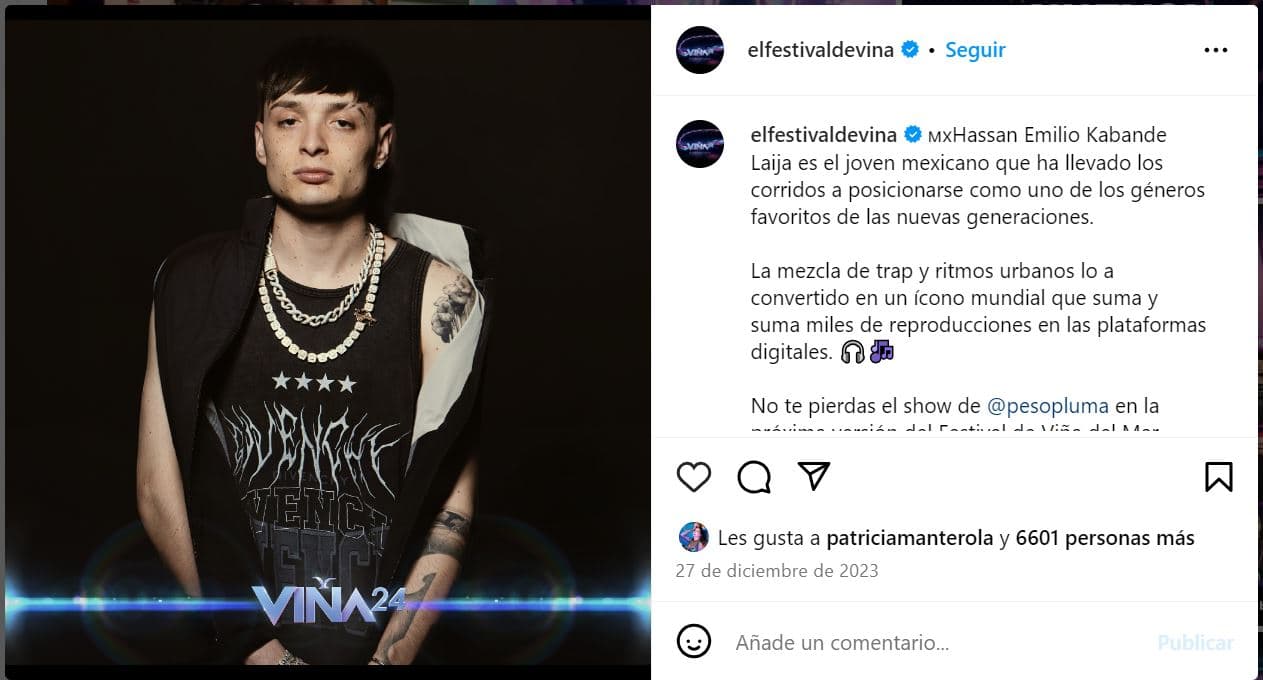Viewport: 1263px width, 680px height.
Task: Open the 27 de diciembre de 2023 timestamp
Action: [x=777, y=571]
